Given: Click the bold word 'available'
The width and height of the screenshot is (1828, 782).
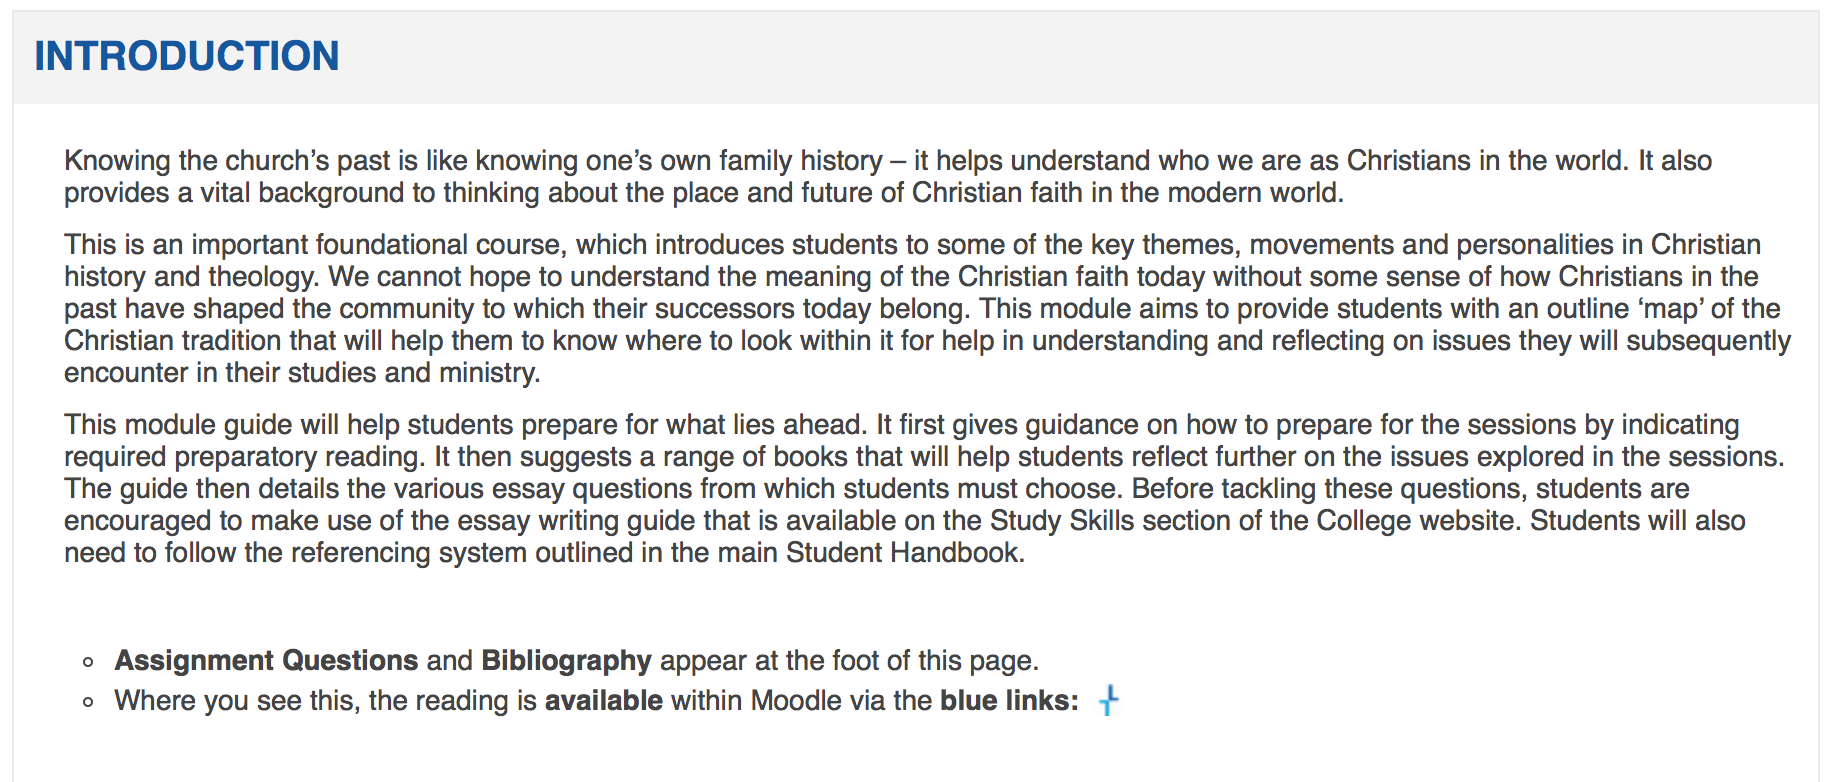Looking at the screenshot, I should (x=603, y=700).
